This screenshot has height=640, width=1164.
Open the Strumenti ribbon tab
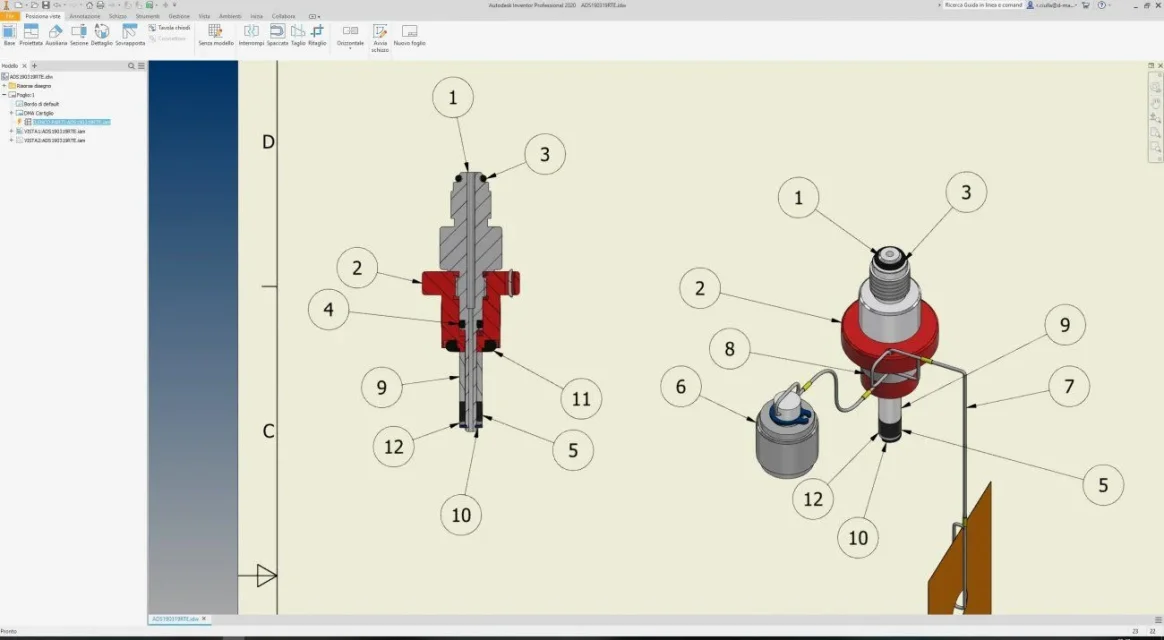(x=147, y=16)
